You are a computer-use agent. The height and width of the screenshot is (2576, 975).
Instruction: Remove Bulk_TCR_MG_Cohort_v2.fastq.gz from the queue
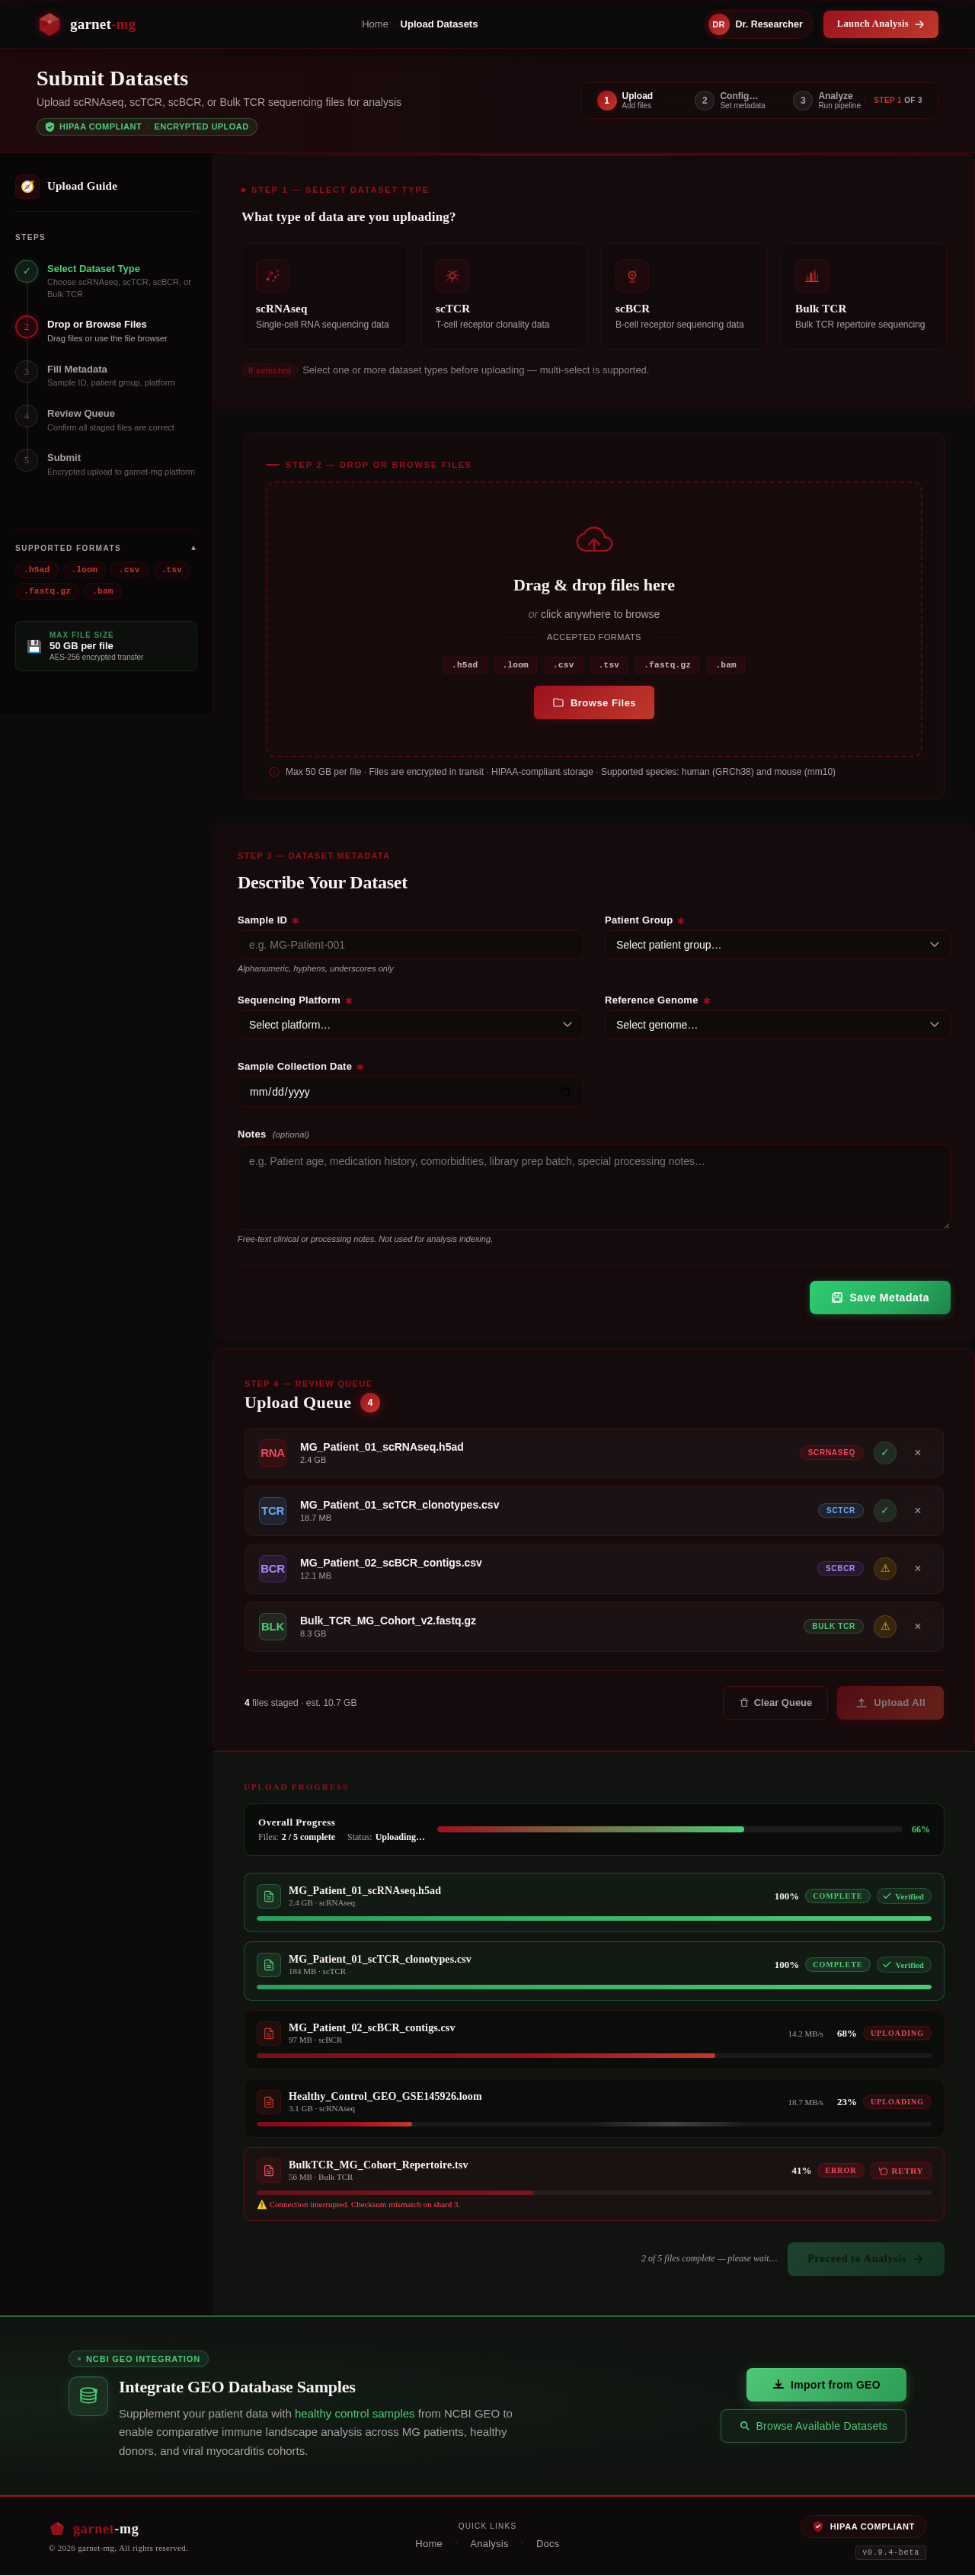pyautogui.click(x=917, y=1627)
